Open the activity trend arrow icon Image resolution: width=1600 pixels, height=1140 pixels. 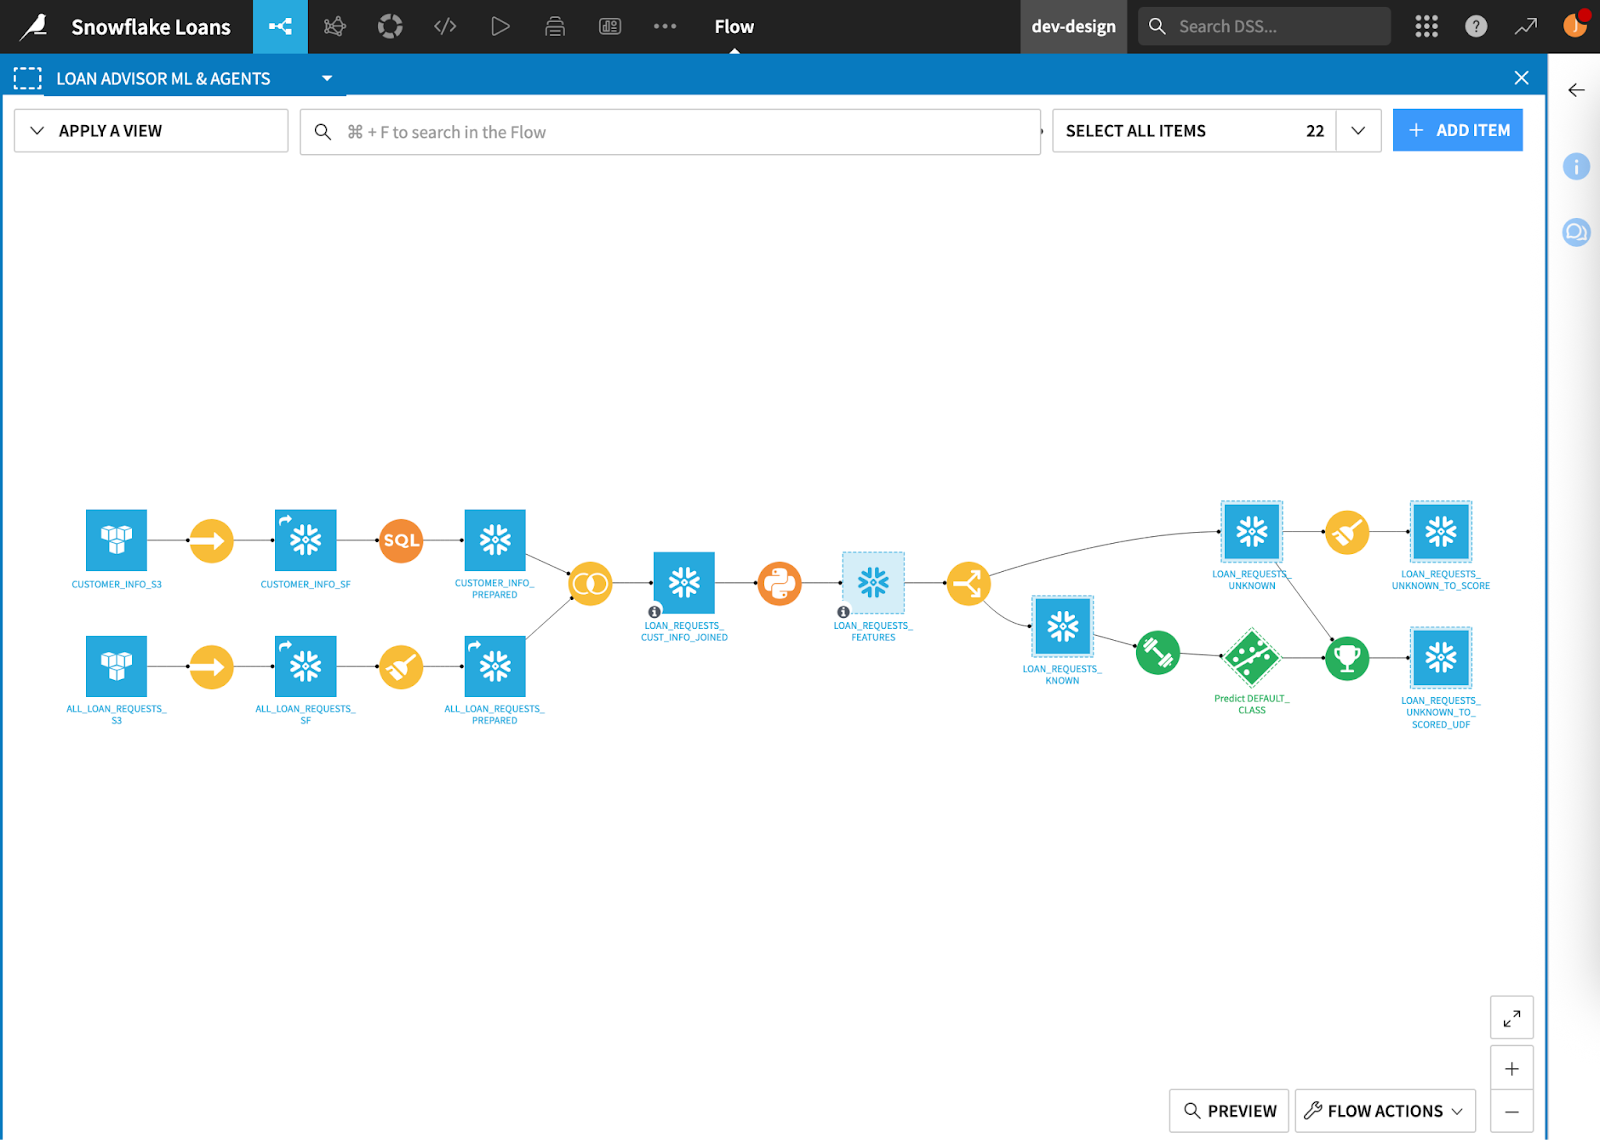1525,27
